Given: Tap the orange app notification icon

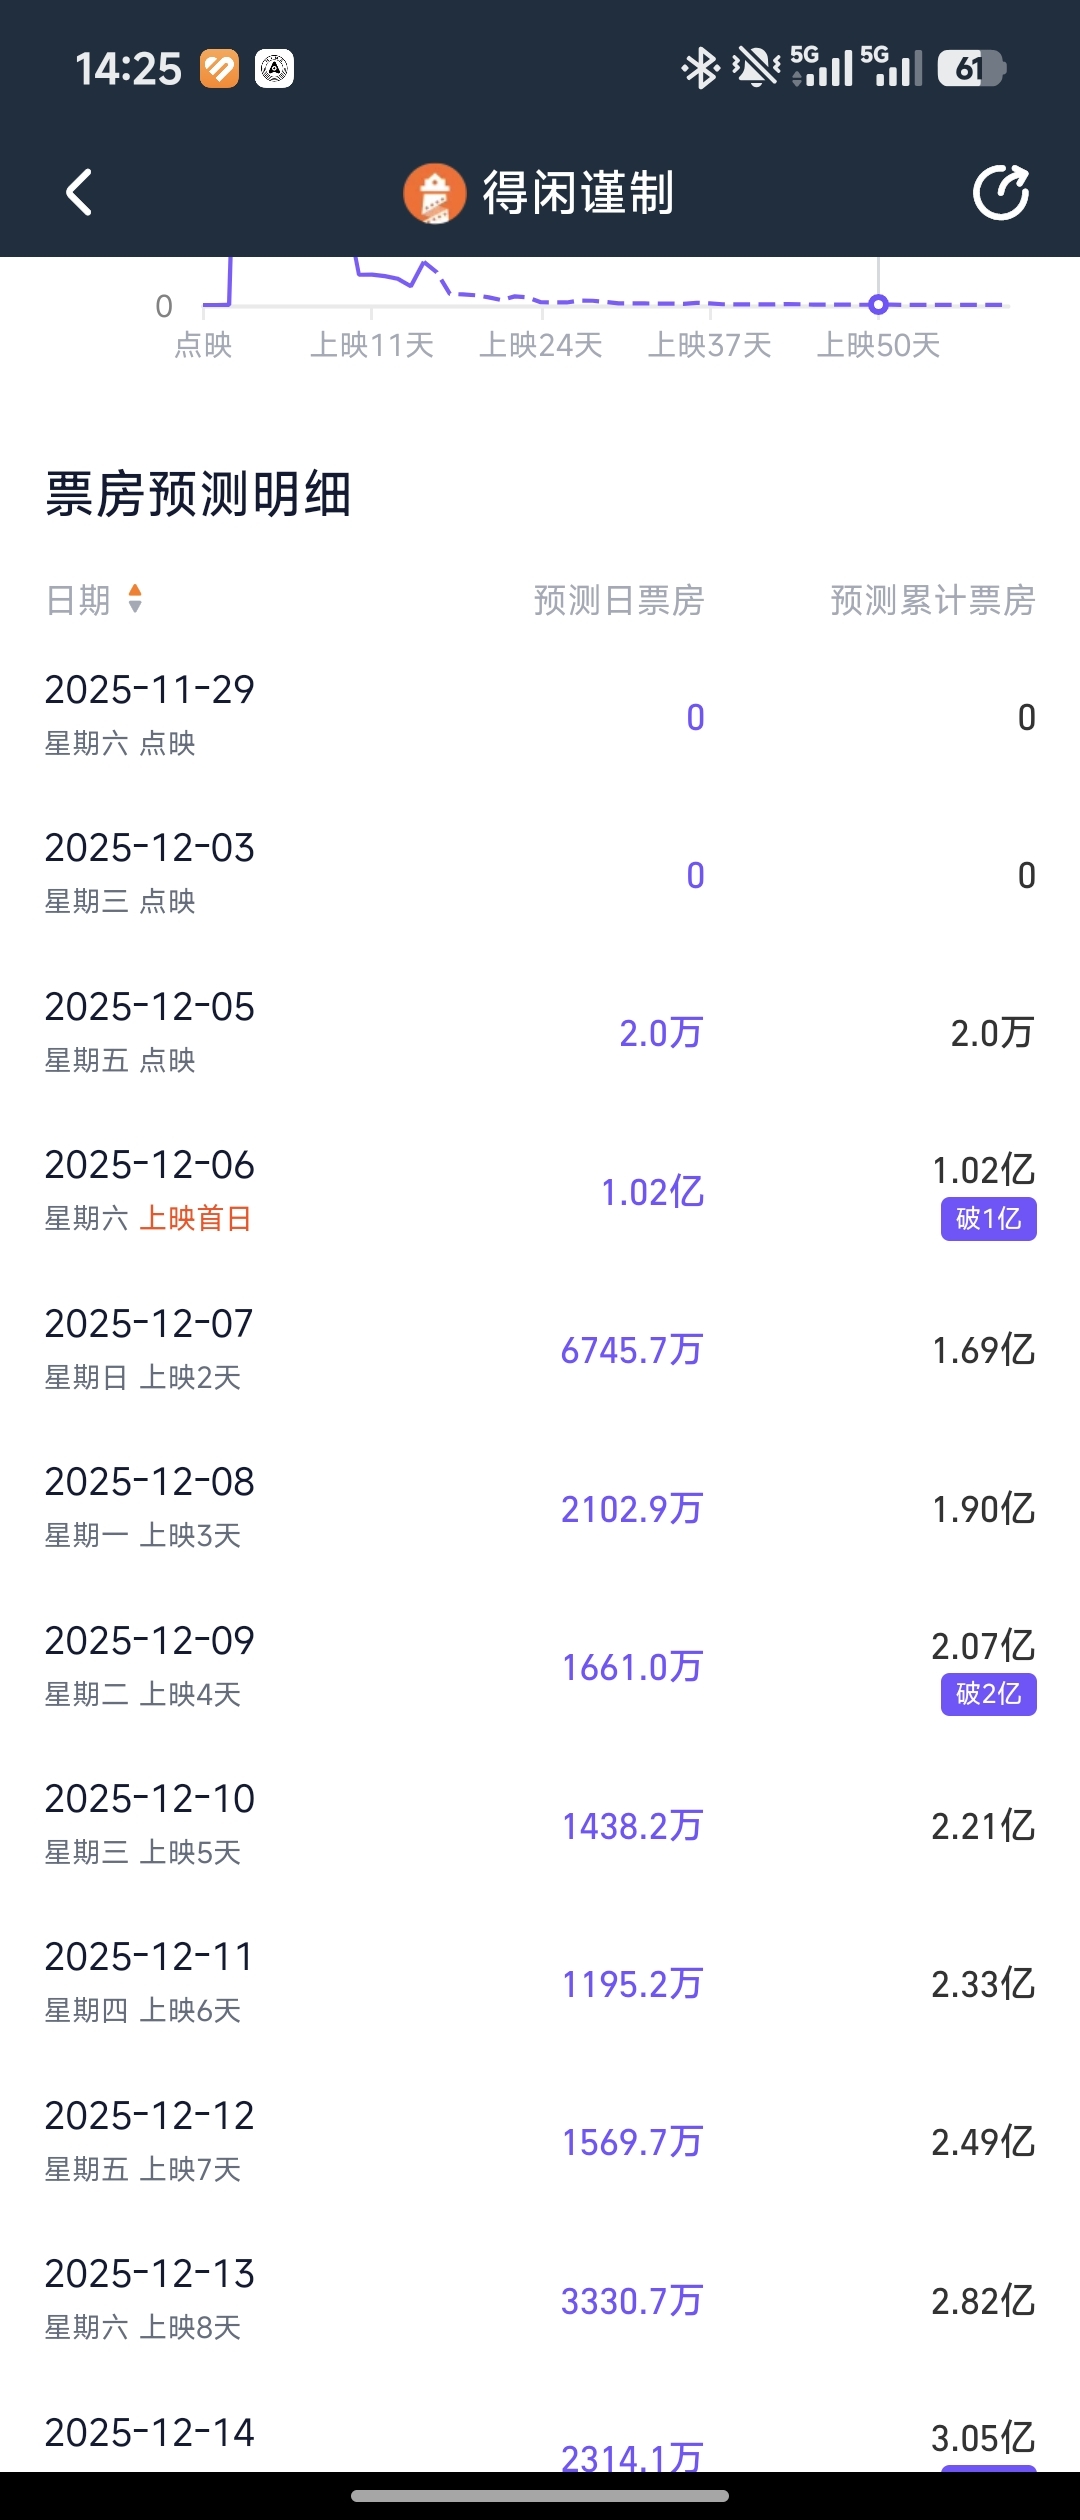Looking at the screenshot, I should (x=219, y=68).
